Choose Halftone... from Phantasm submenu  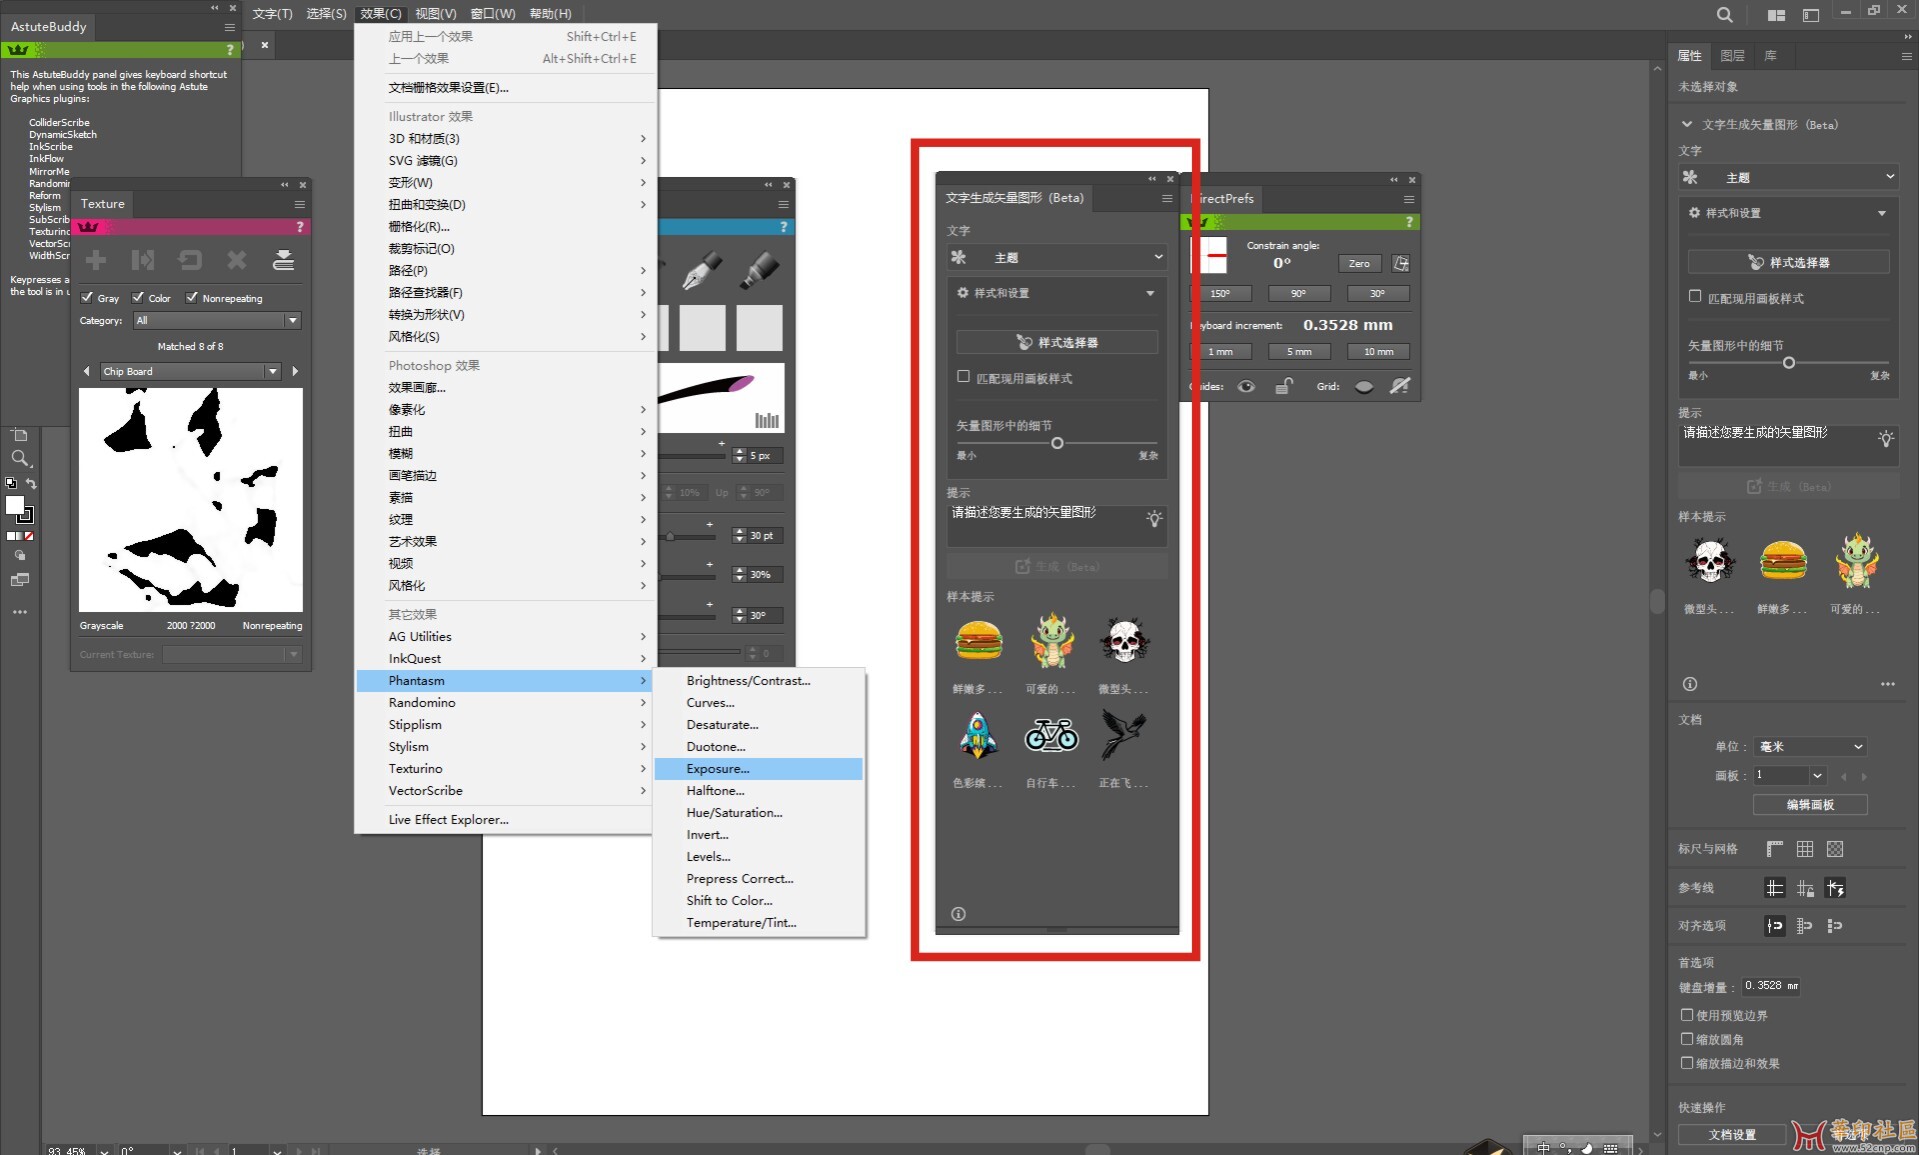(758, 791)
